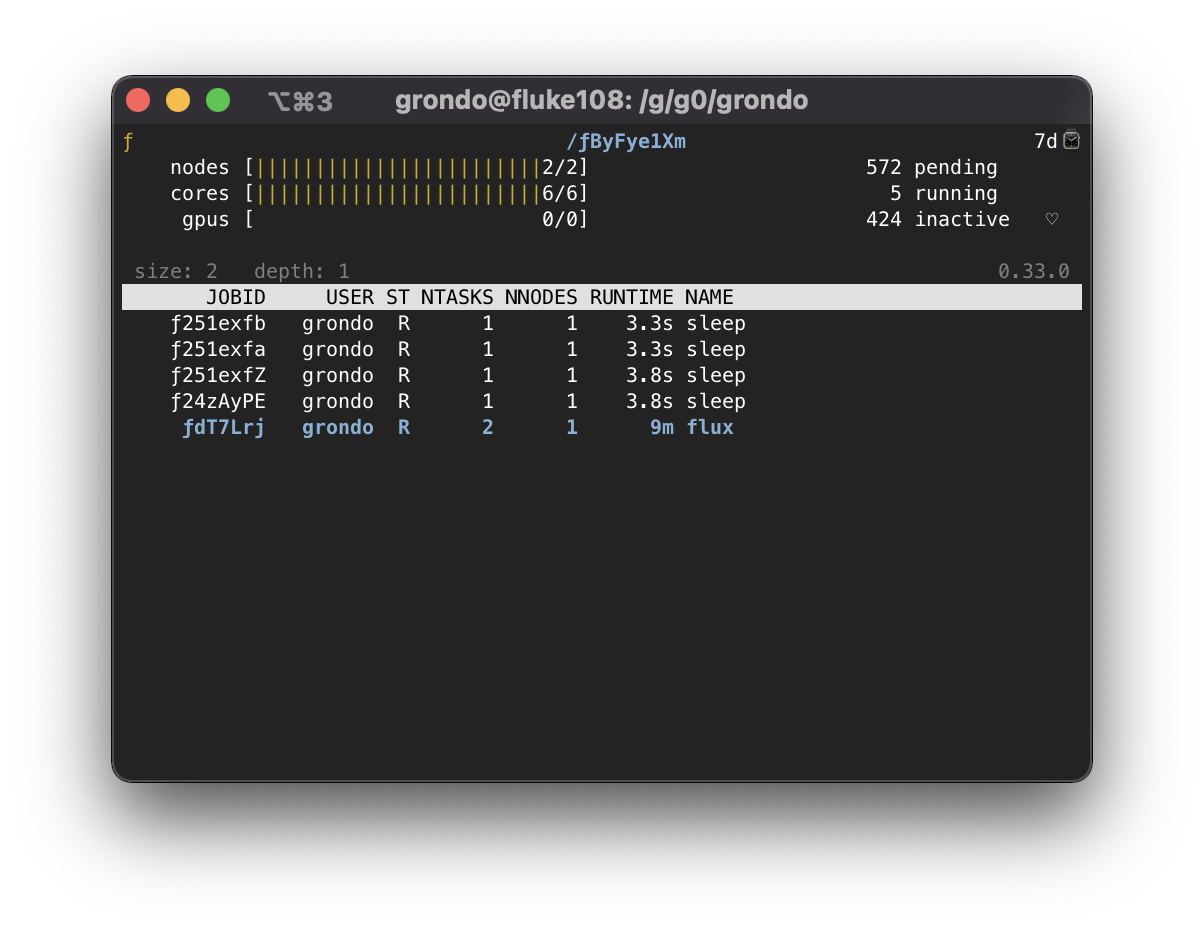The height and width of the screenshot is (930, 1204).
Task: Click the JOBID column header
Action: tap(236, 297)
